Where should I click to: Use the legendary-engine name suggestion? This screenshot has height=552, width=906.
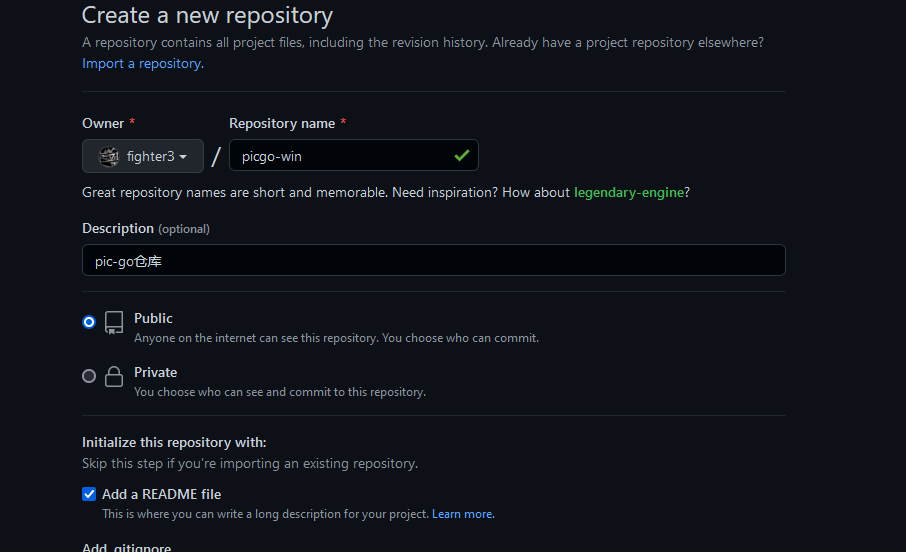pos(629,192)
